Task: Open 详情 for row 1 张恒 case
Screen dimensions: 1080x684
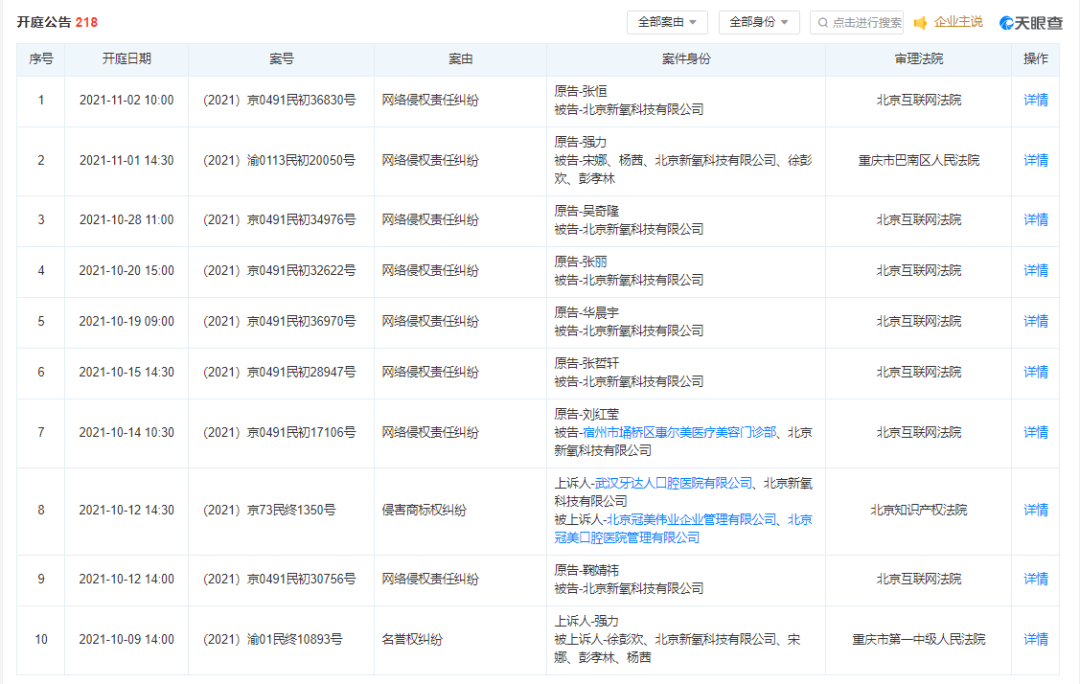Action: pos(1035,100)
